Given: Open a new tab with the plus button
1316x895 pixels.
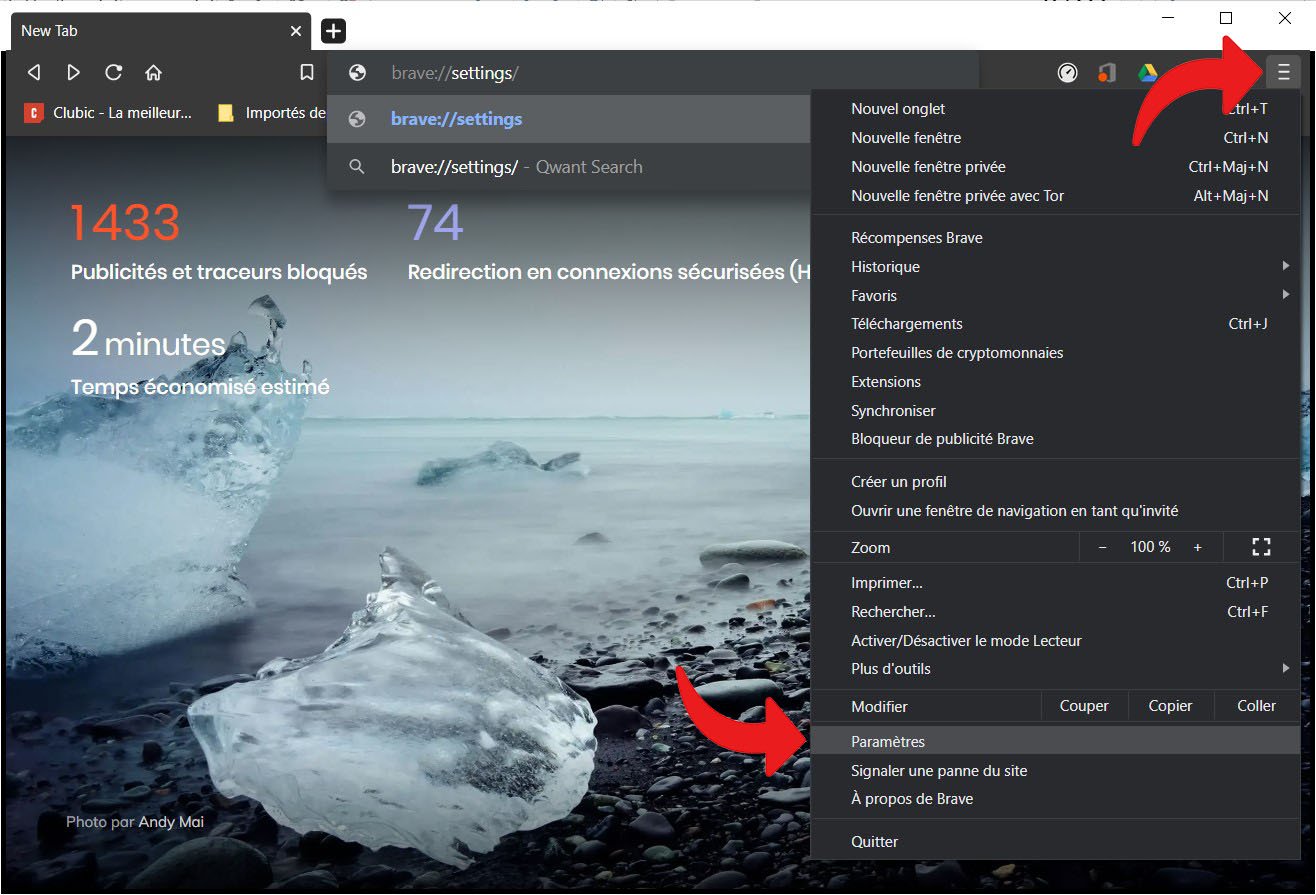Looking at the screenshot, I should click(333, 31).
